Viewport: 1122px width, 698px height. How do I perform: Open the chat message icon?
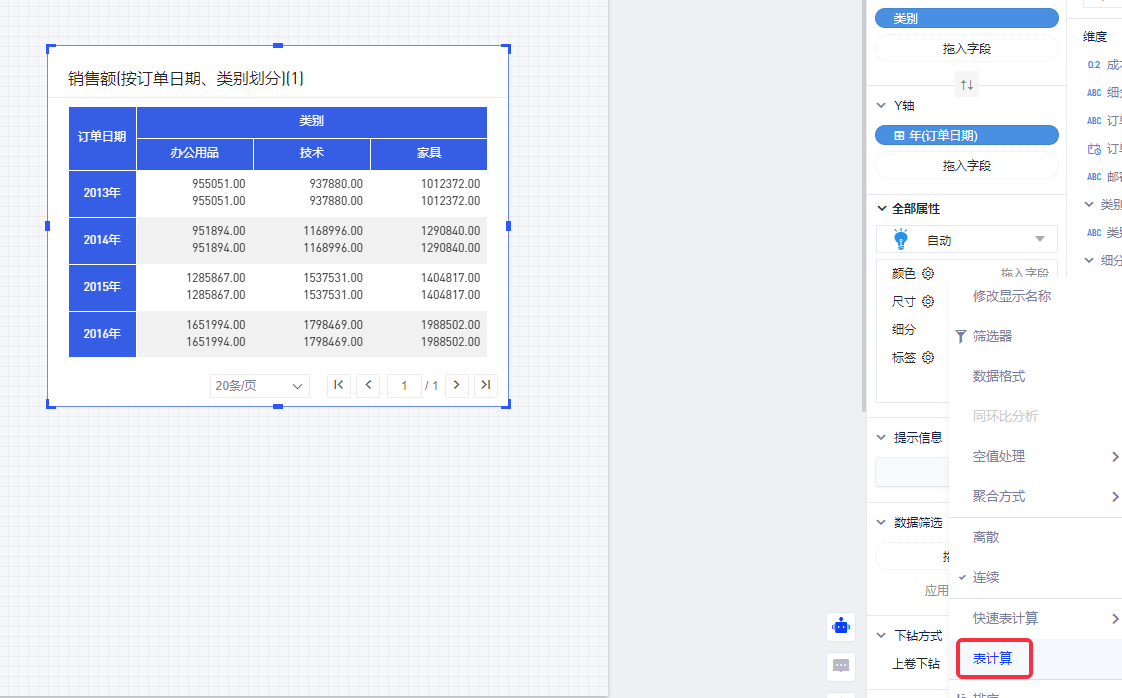[x=841, y=665]
